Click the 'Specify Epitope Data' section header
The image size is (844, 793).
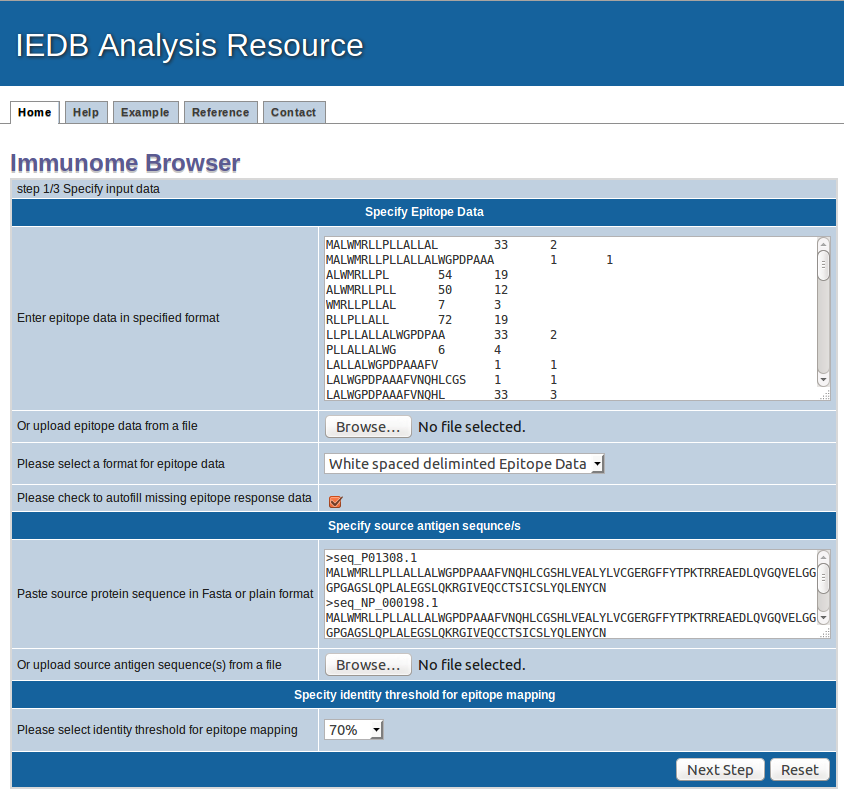[424, 212]
